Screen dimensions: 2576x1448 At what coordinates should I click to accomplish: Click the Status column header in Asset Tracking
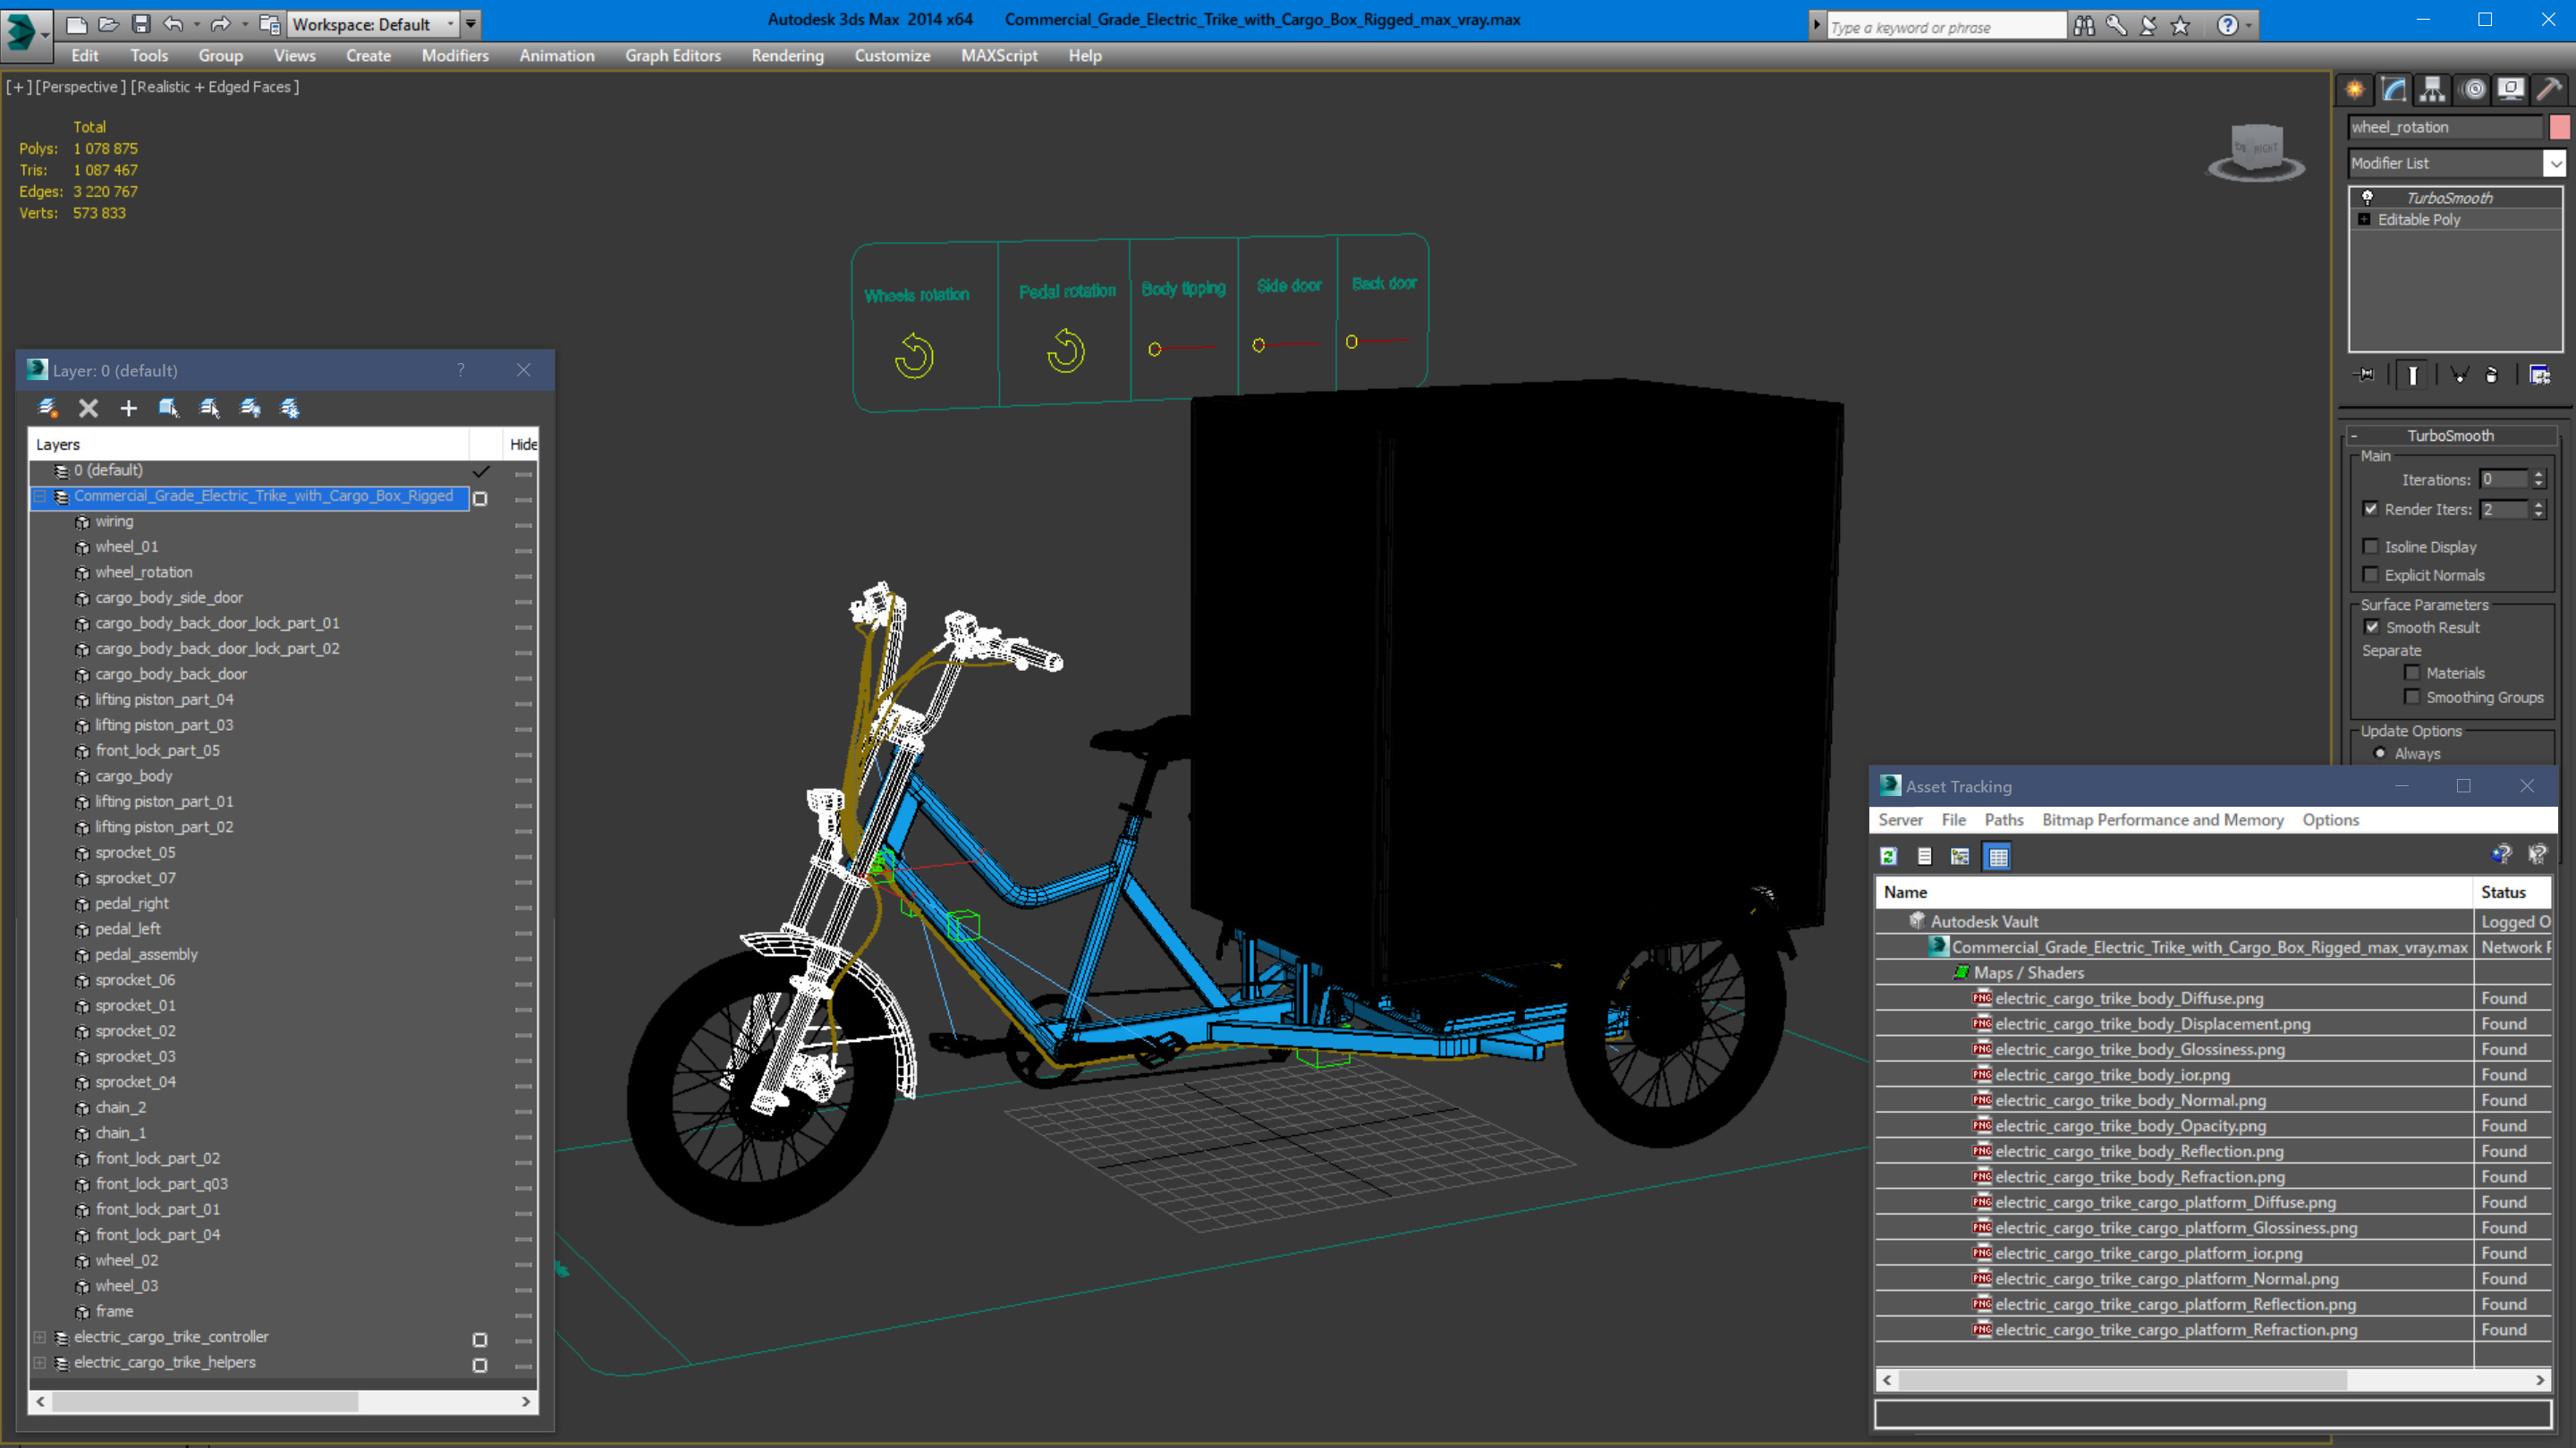2513,892
